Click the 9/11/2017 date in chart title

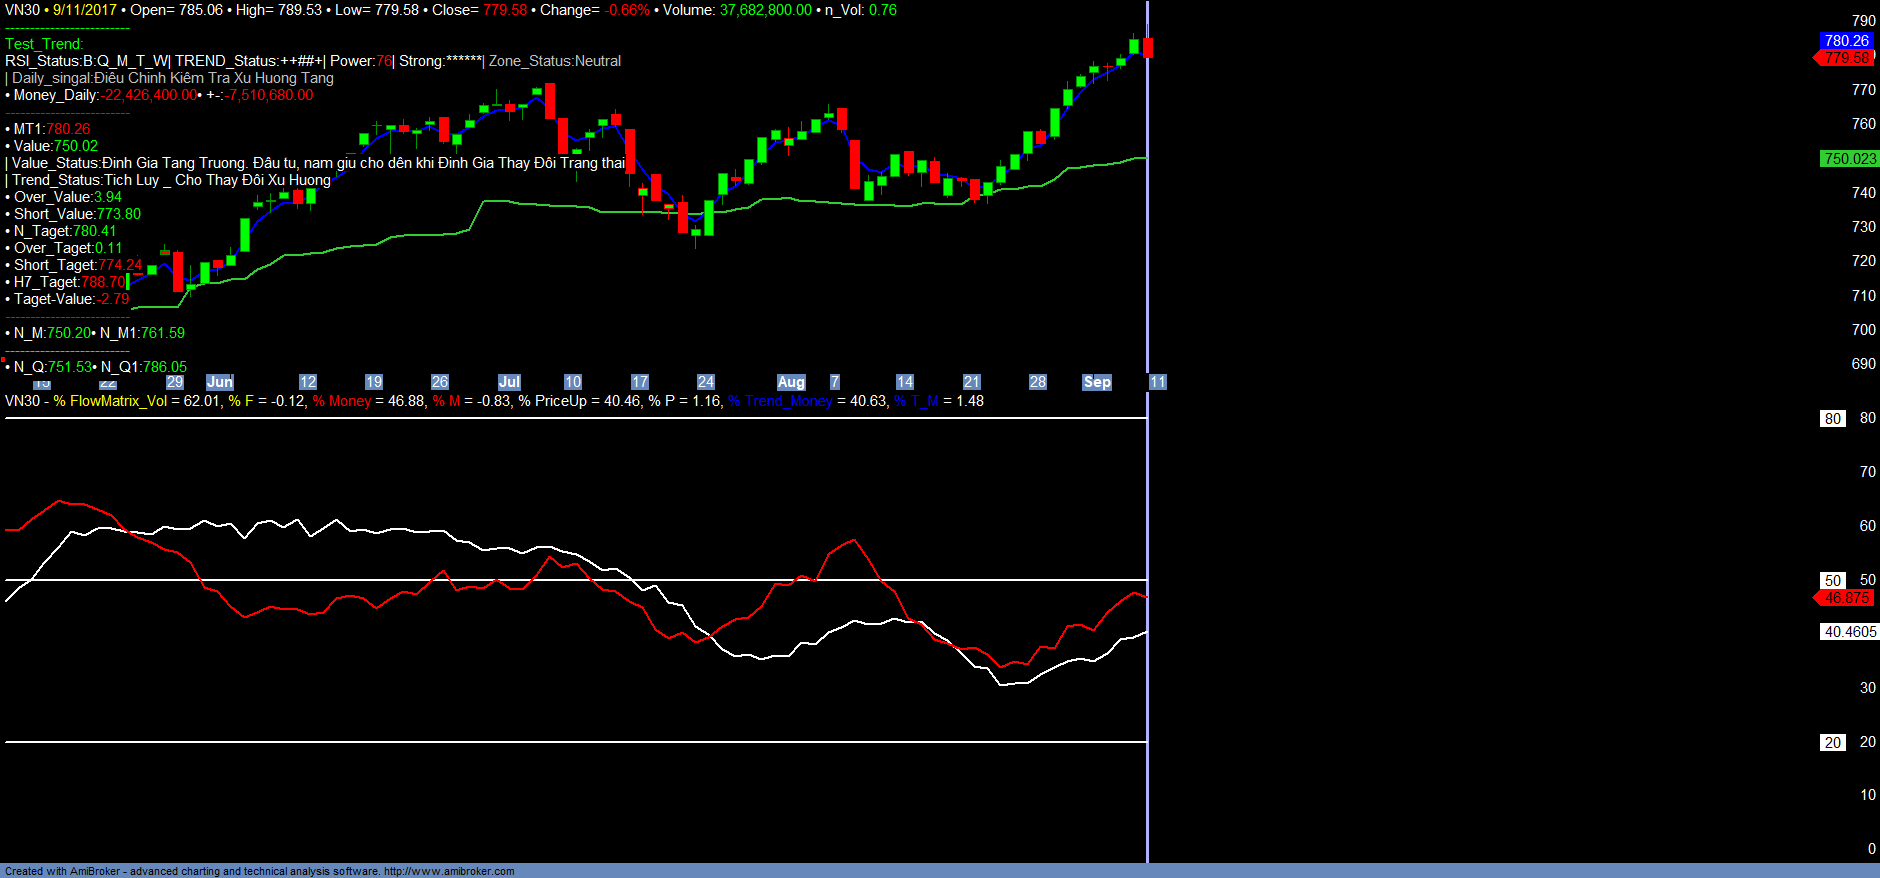(85, 10)
